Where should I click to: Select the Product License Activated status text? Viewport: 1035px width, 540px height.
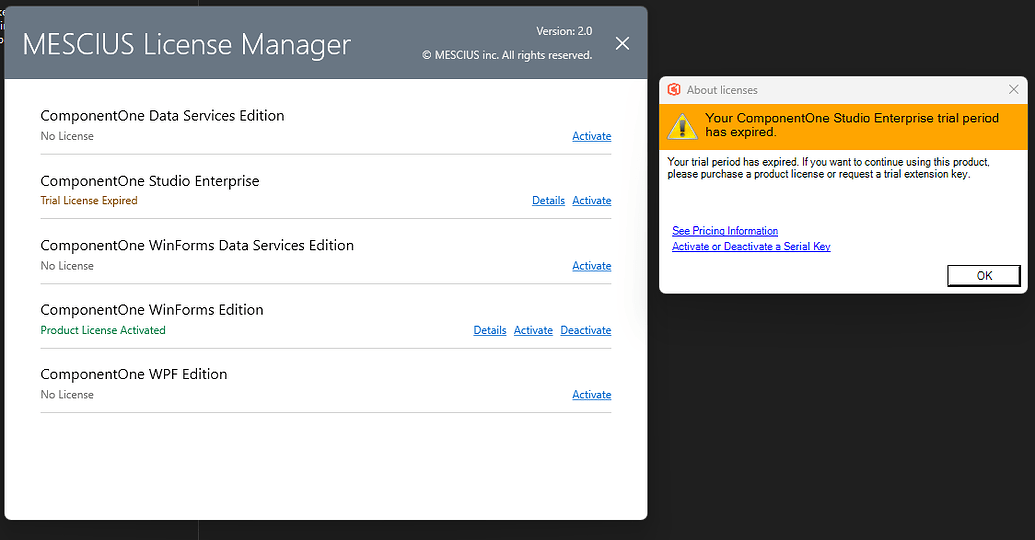pyautogui.click(x=103, y=330)
